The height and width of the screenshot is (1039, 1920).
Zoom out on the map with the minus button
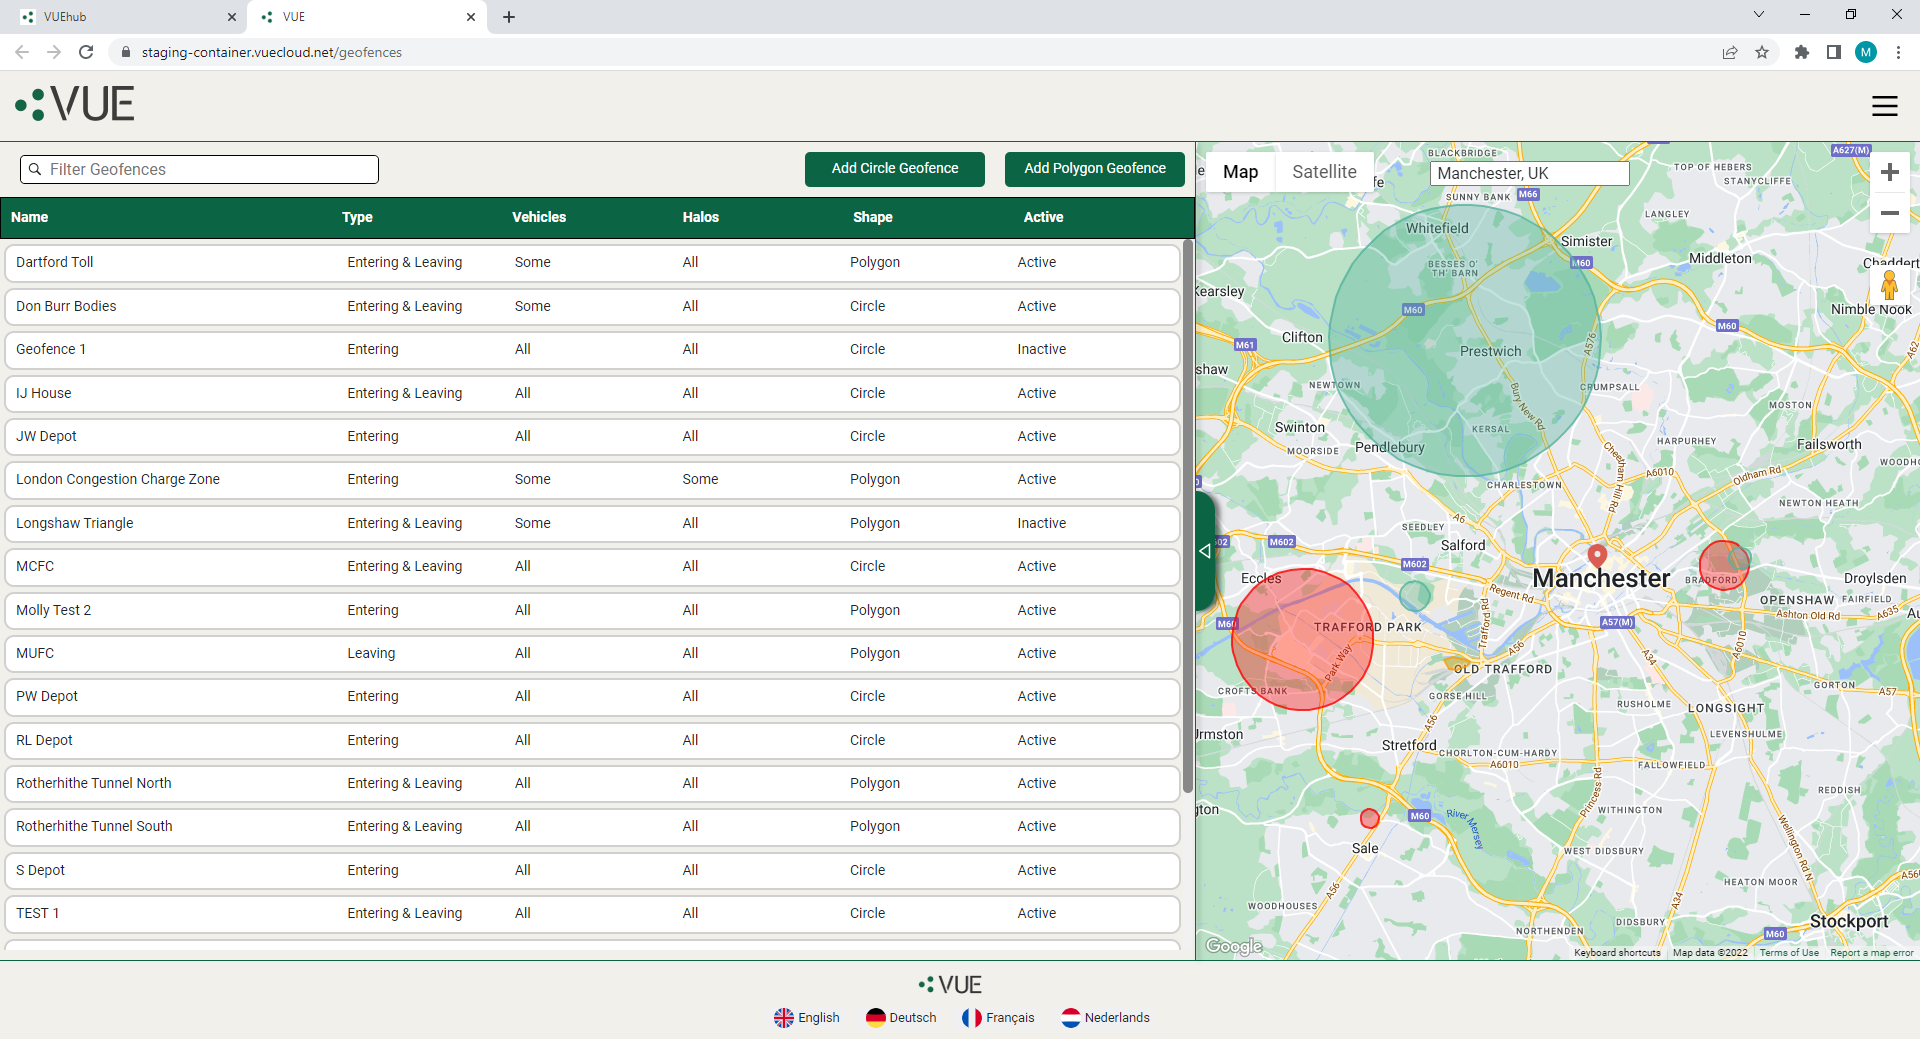pyautogui.click(x=1889, y=213)
